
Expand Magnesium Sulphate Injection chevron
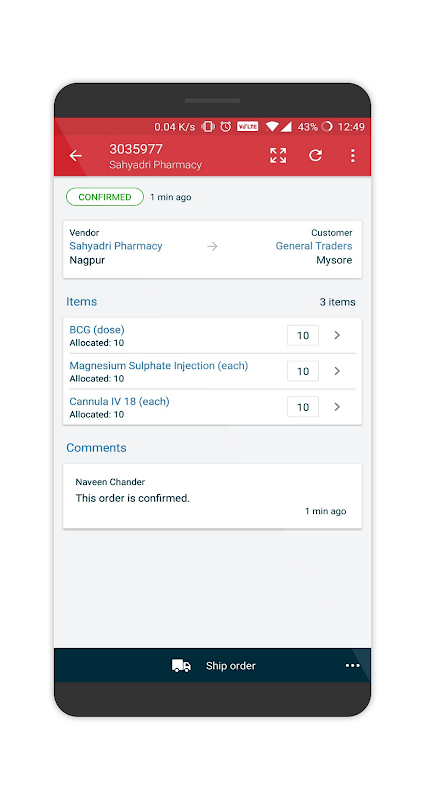point(337,371)
